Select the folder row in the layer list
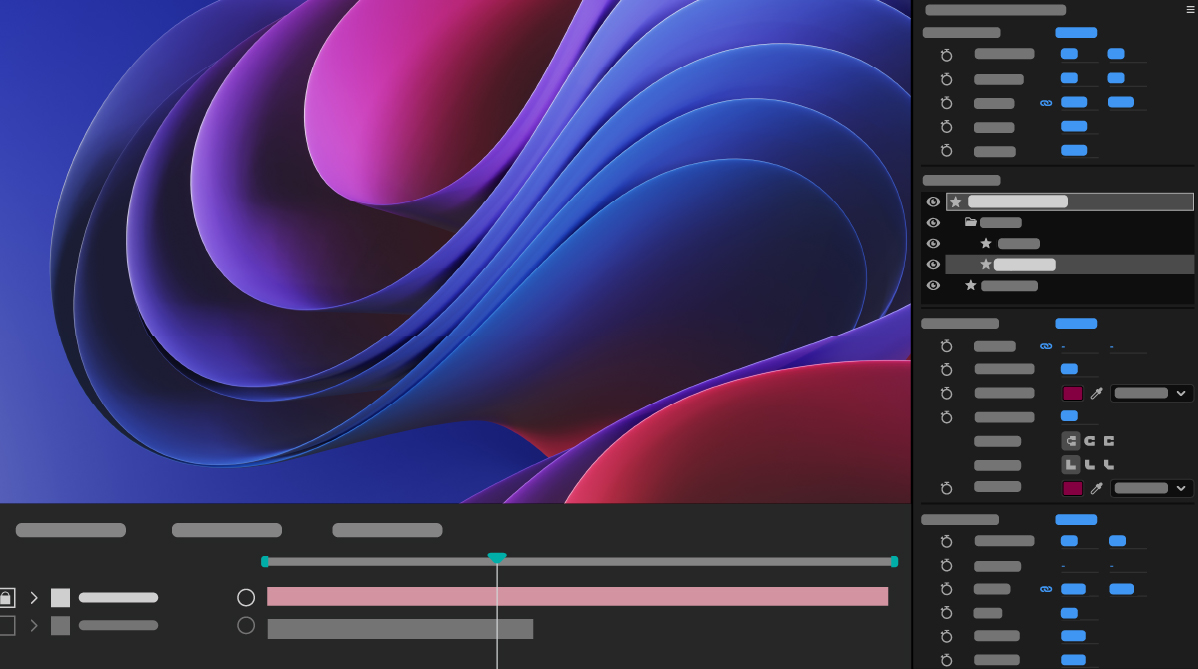1198x669 pixels. coord(1070,222)
